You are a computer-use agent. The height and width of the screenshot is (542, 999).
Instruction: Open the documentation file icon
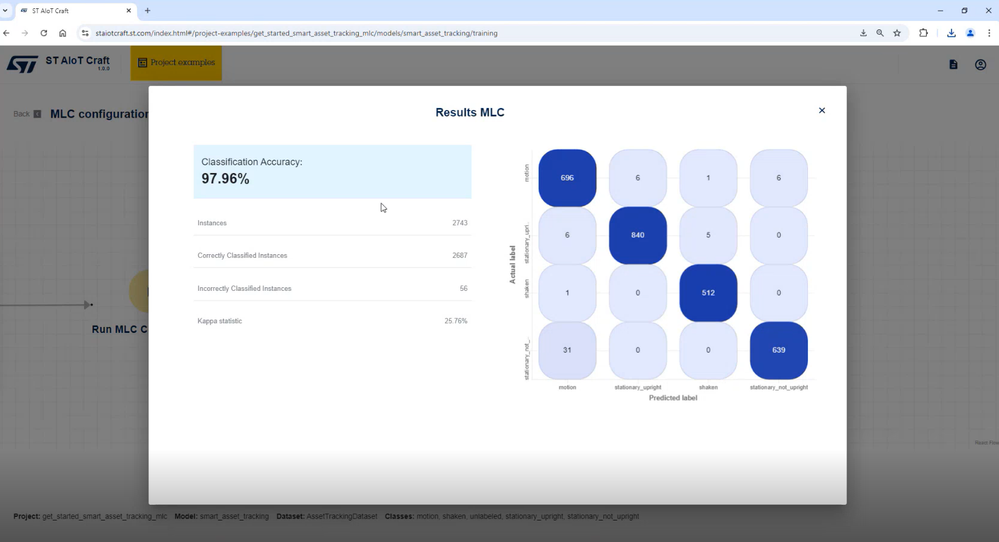pos(953,64)
